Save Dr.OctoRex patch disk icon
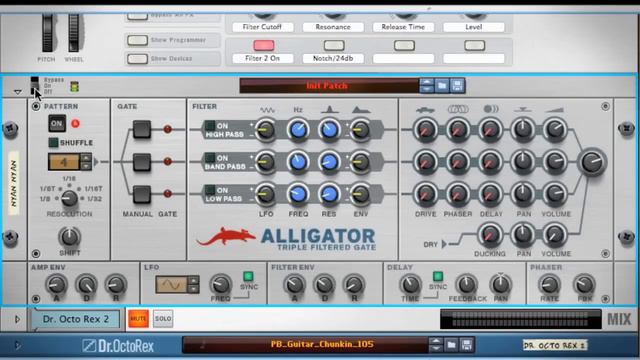This screenshot has height=360, width=640. tap(467, 345)
